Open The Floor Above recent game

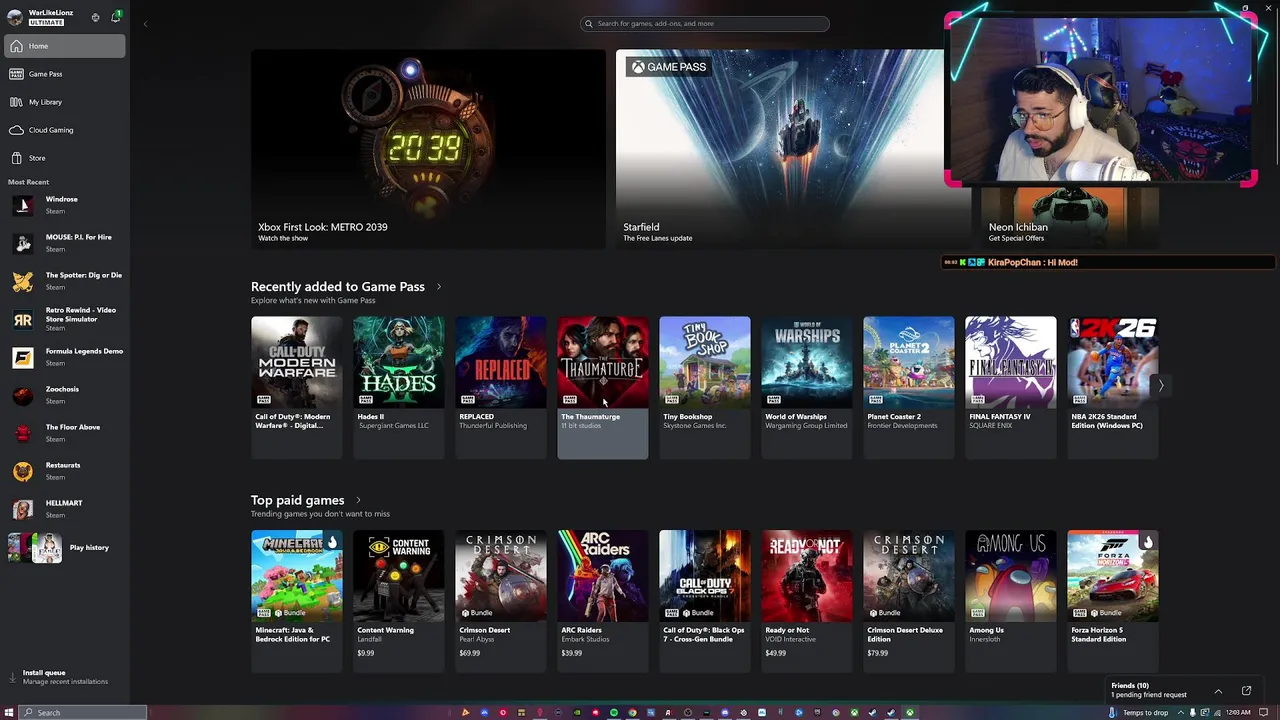coord(65,433)
